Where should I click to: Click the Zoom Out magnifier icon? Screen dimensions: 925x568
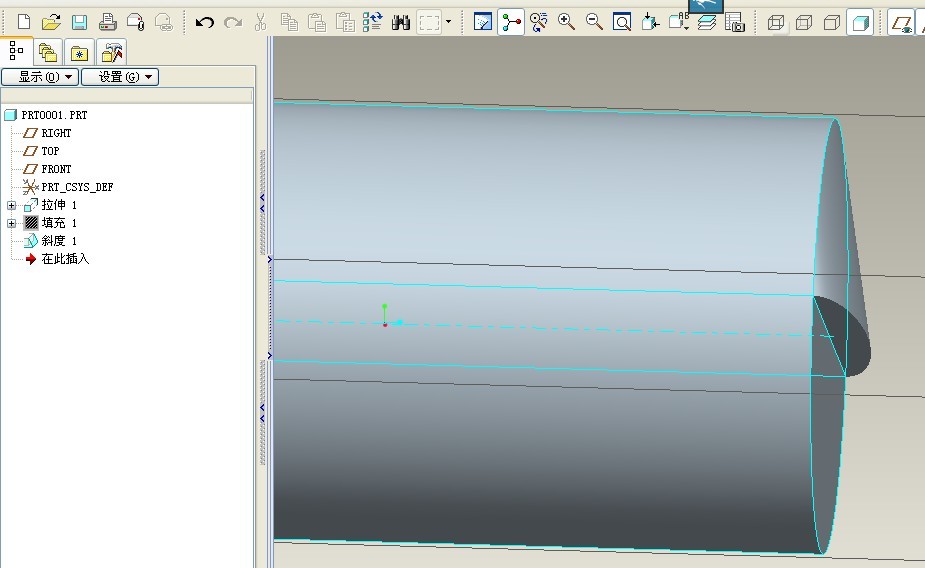click(594, 22)
